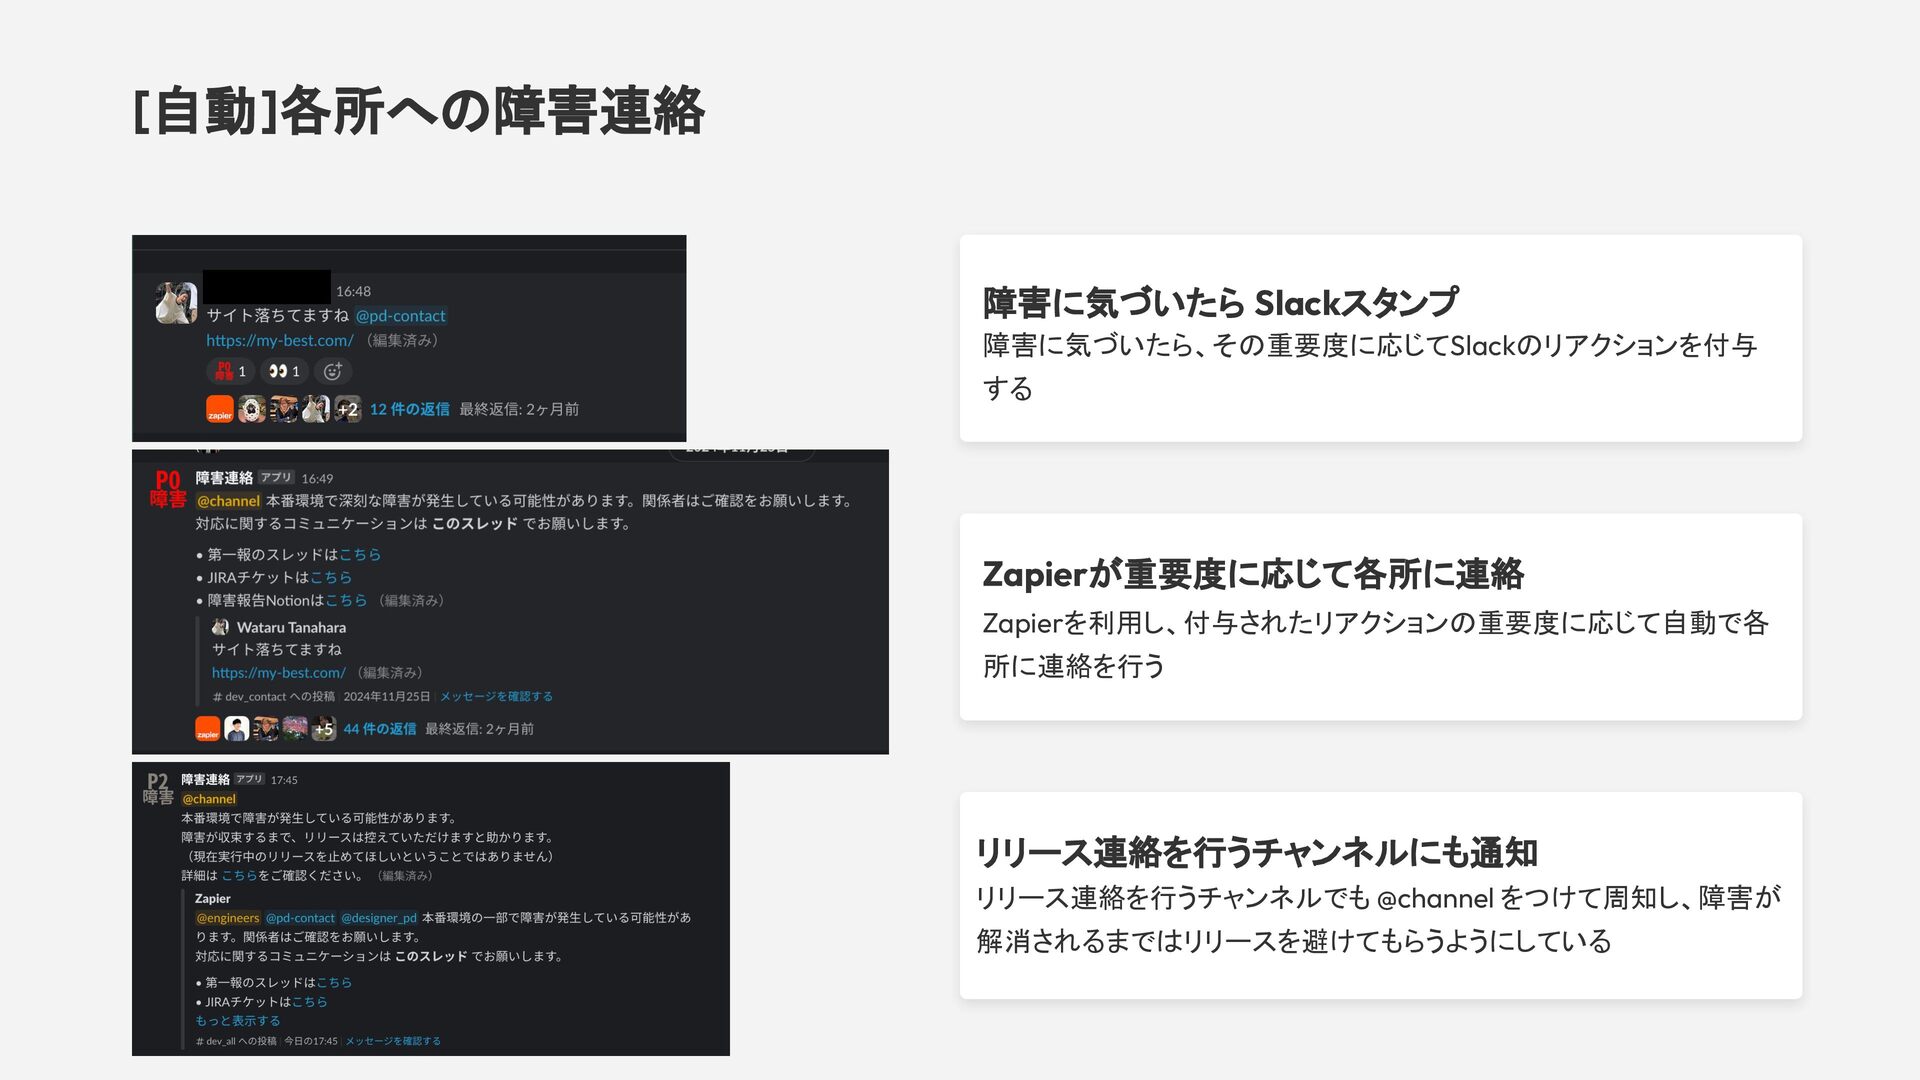Image resolution: width=1920 pixels, height=1080 pixels.
Task: Click the Zapier name in the quoted message
Action: point(213,898)
